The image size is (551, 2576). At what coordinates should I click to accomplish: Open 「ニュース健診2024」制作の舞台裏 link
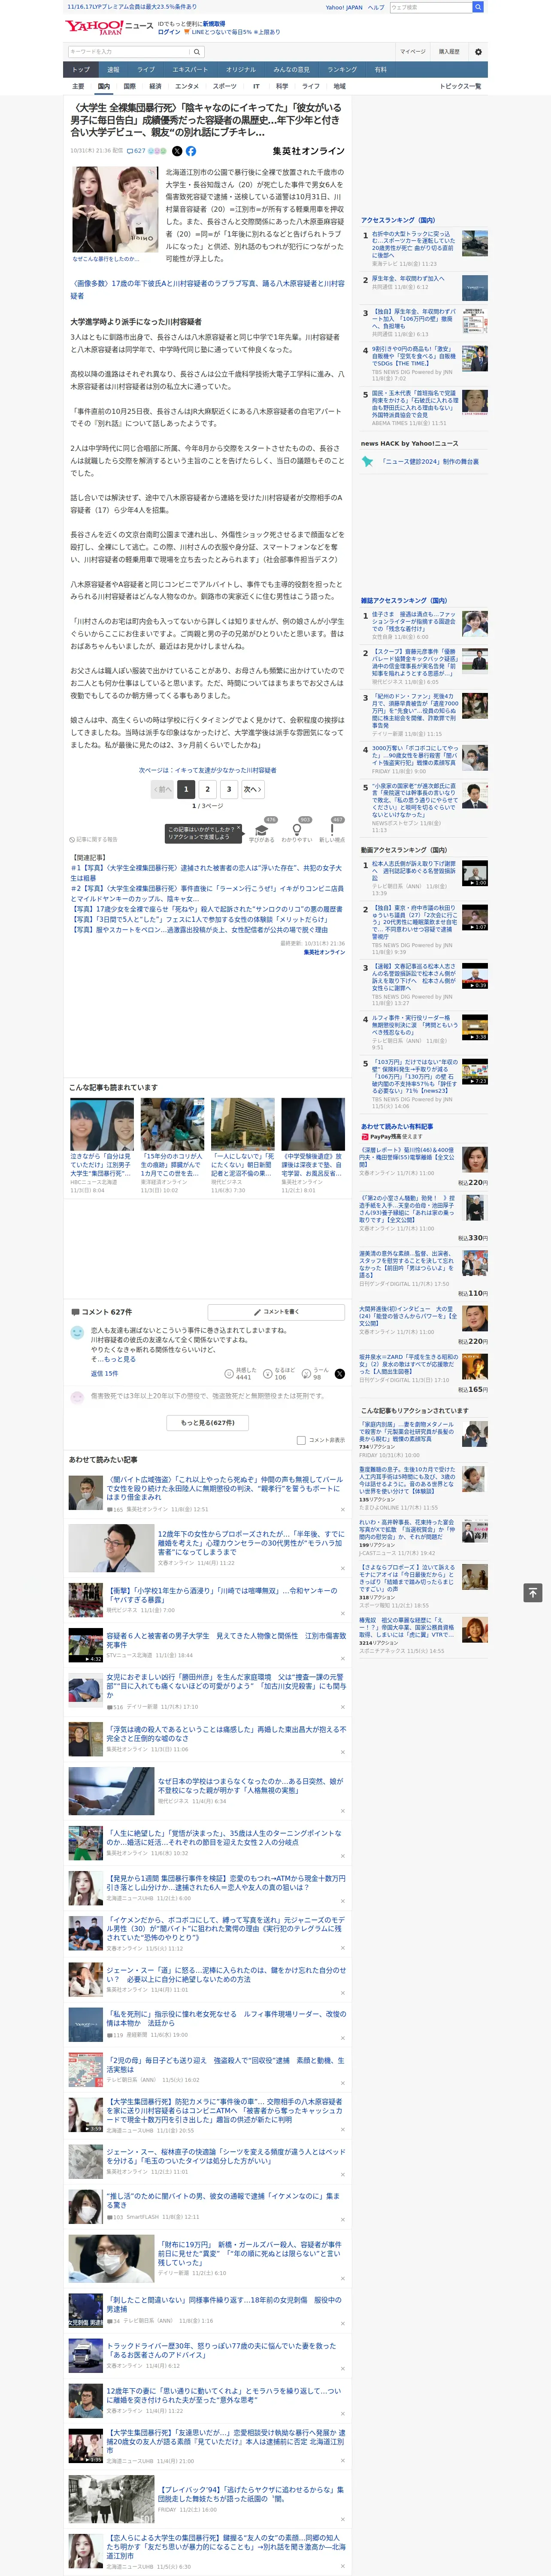(x=430, y=462)
